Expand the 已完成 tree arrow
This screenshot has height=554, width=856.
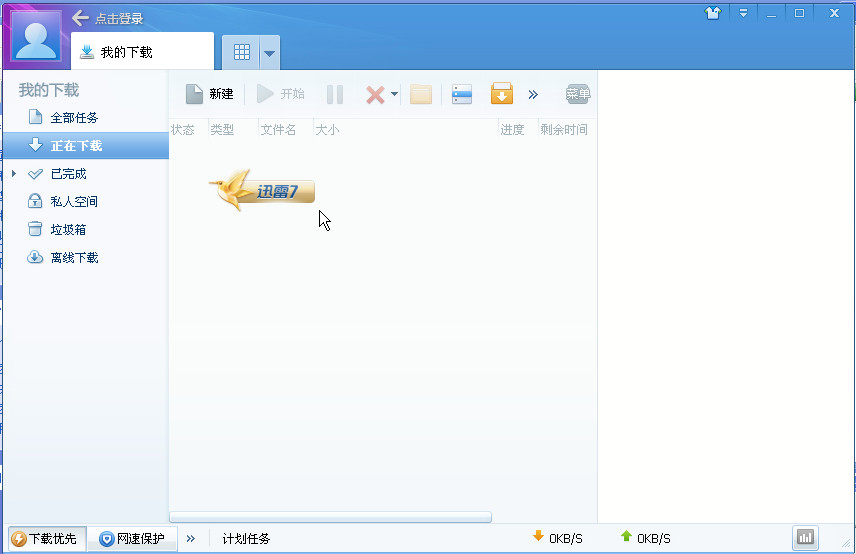14,174
